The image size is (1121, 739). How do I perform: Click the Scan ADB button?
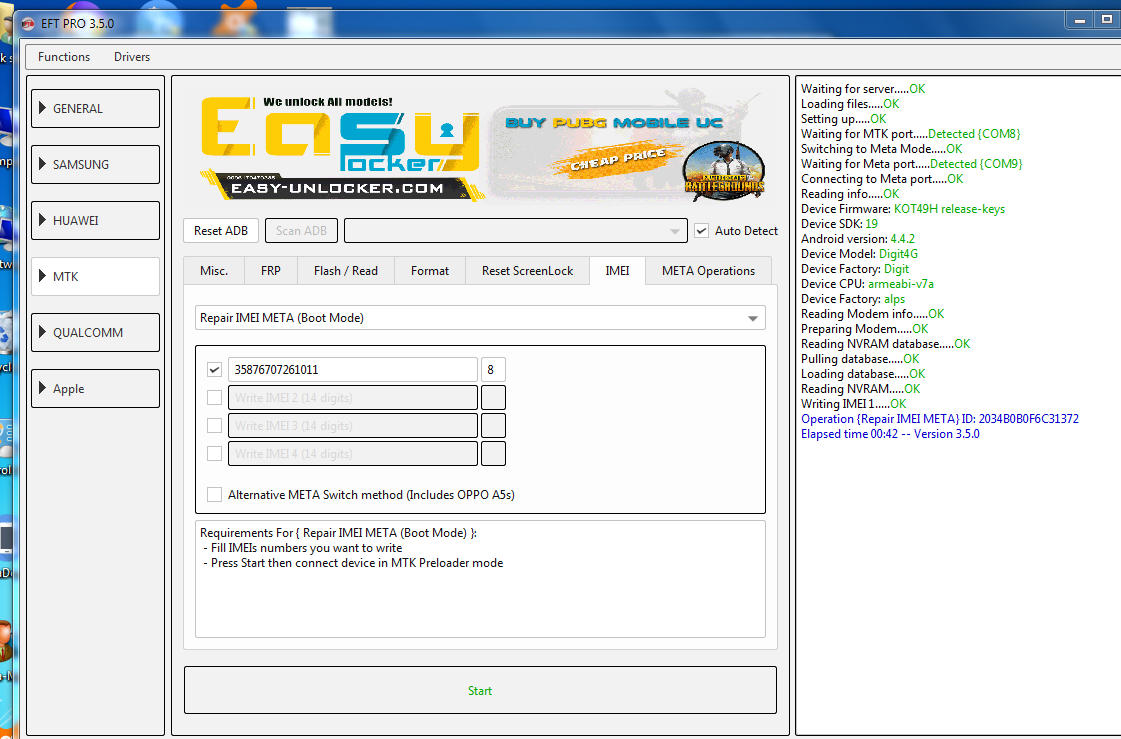(301, 231)
